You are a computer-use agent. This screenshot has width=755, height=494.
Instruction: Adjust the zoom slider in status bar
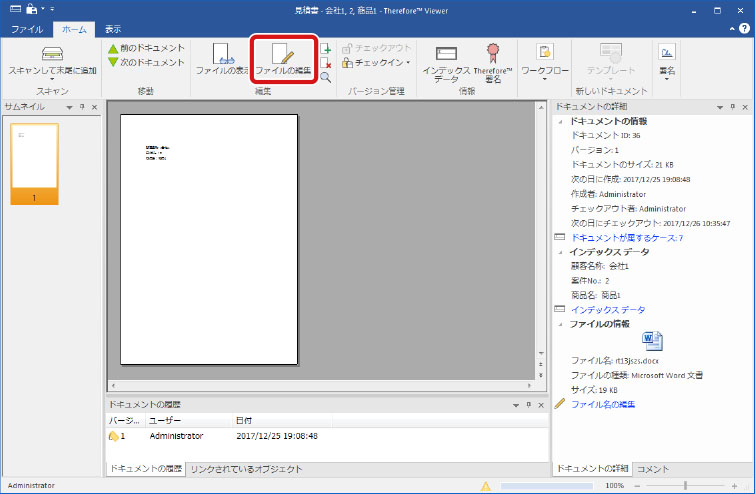pyautogui.click(x=685, y=485)
